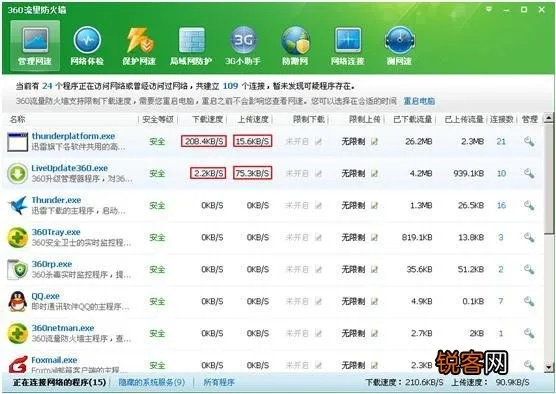Edit upload limit for thunderplatform.exe

click(x=374, y=141)
